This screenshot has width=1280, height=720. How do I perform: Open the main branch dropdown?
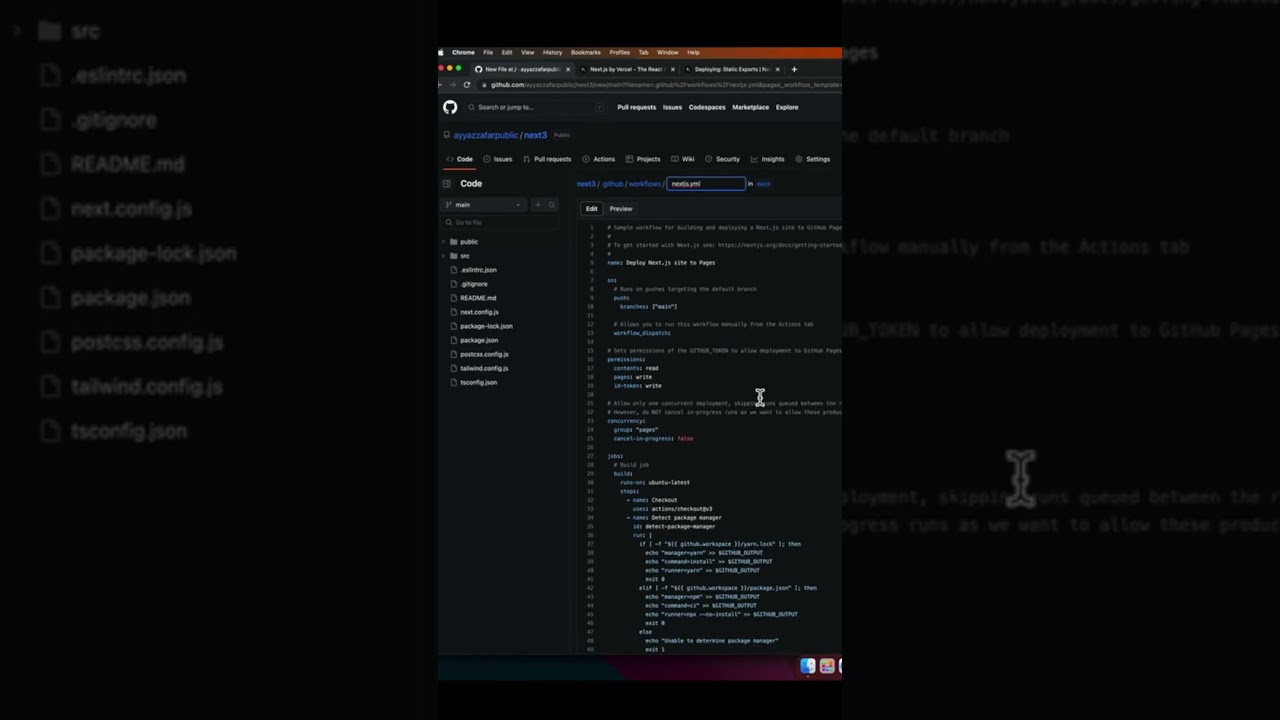(484, 205)
